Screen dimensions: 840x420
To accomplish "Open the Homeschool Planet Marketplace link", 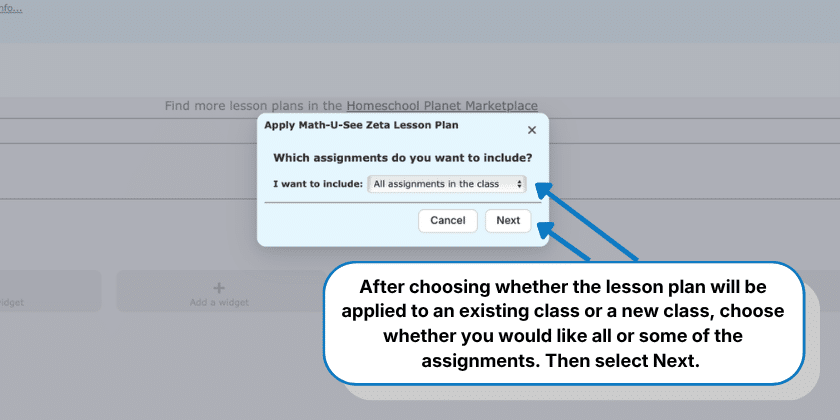I will (442, 106).
